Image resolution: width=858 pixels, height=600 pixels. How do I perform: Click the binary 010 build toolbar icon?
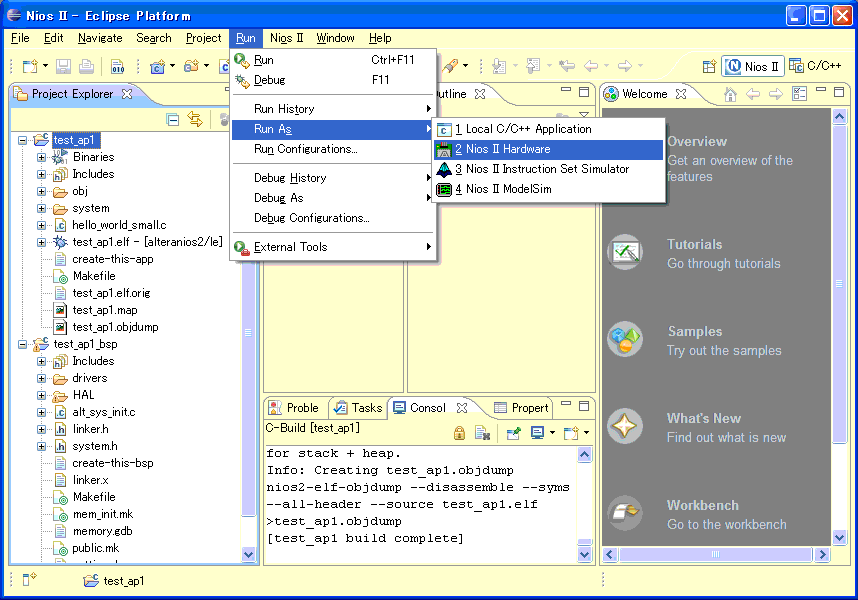pos(117,66)
